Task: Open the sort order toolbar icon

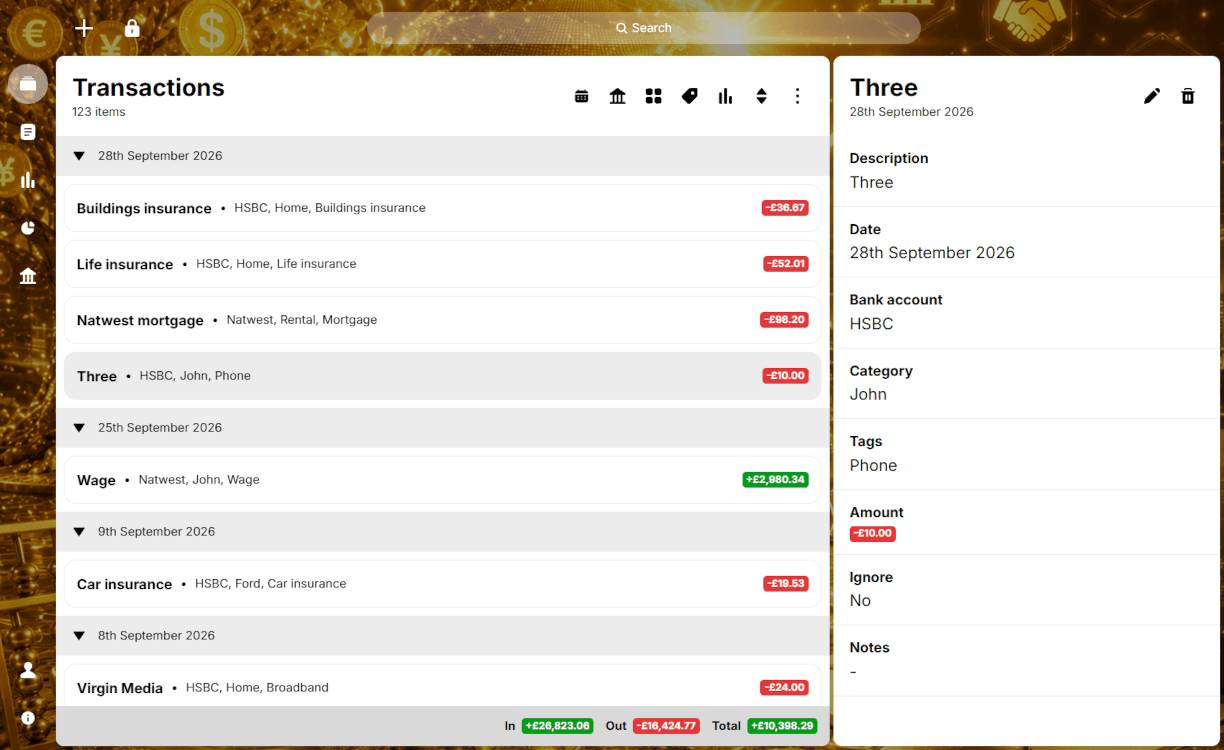Action: coord(762,96)
